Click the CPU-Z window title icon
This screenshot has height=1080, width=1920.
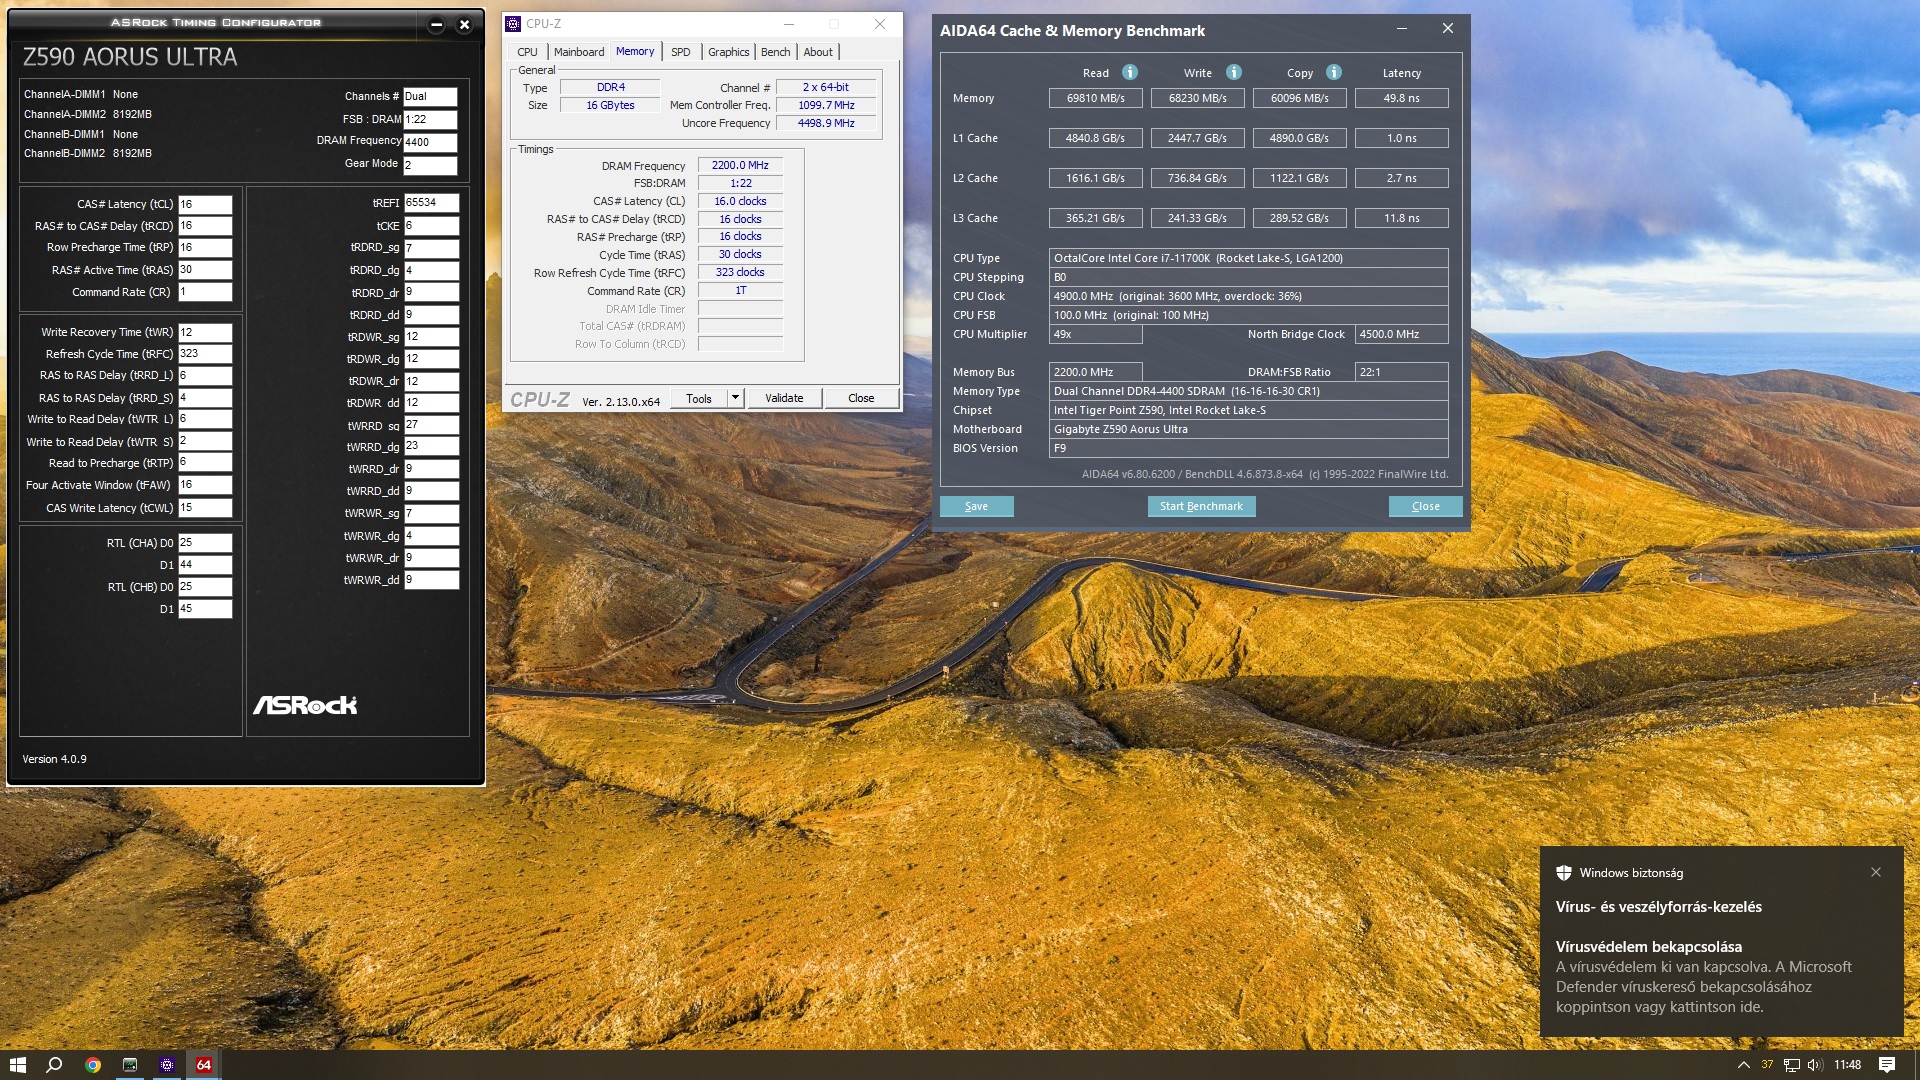click(513, 24)
